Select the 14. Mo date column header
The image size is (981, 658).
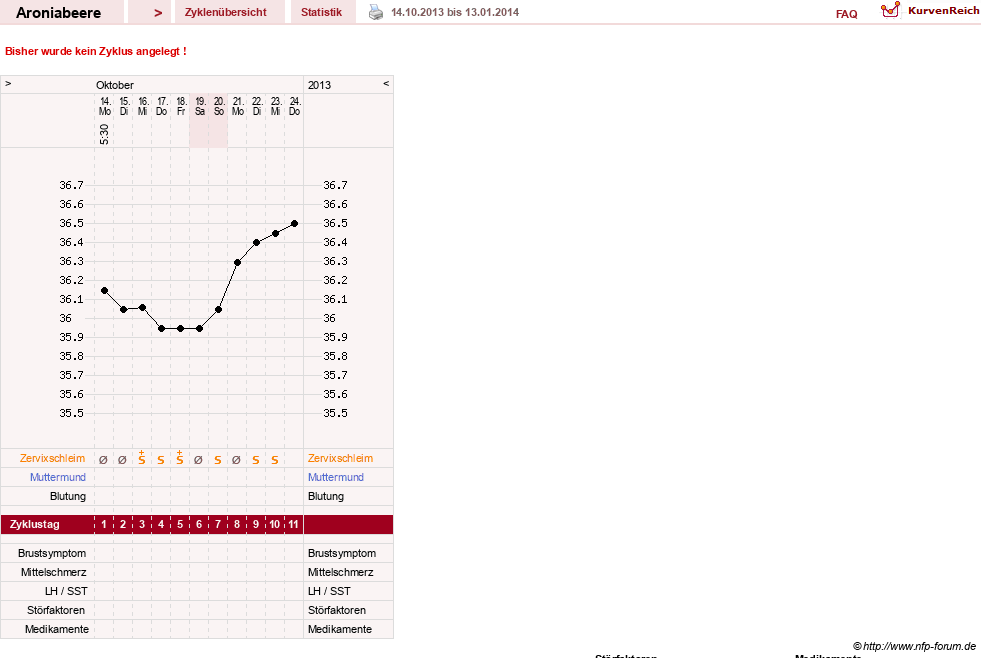coord(104,106)
